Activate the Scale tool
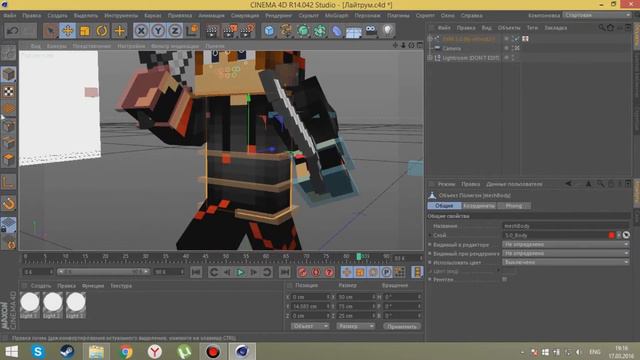The image size is (640, 360). [x=84, y=31]
